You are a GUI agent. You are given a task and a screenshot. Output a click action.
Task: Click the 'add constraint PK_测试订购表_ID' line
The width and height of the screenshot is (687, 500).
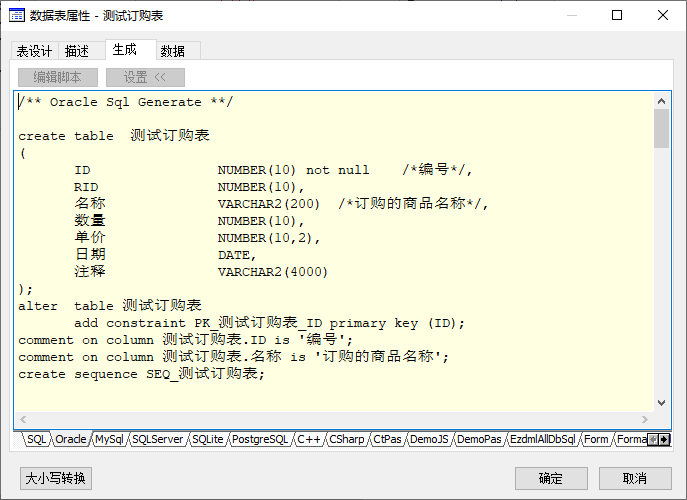click(269, 323)
